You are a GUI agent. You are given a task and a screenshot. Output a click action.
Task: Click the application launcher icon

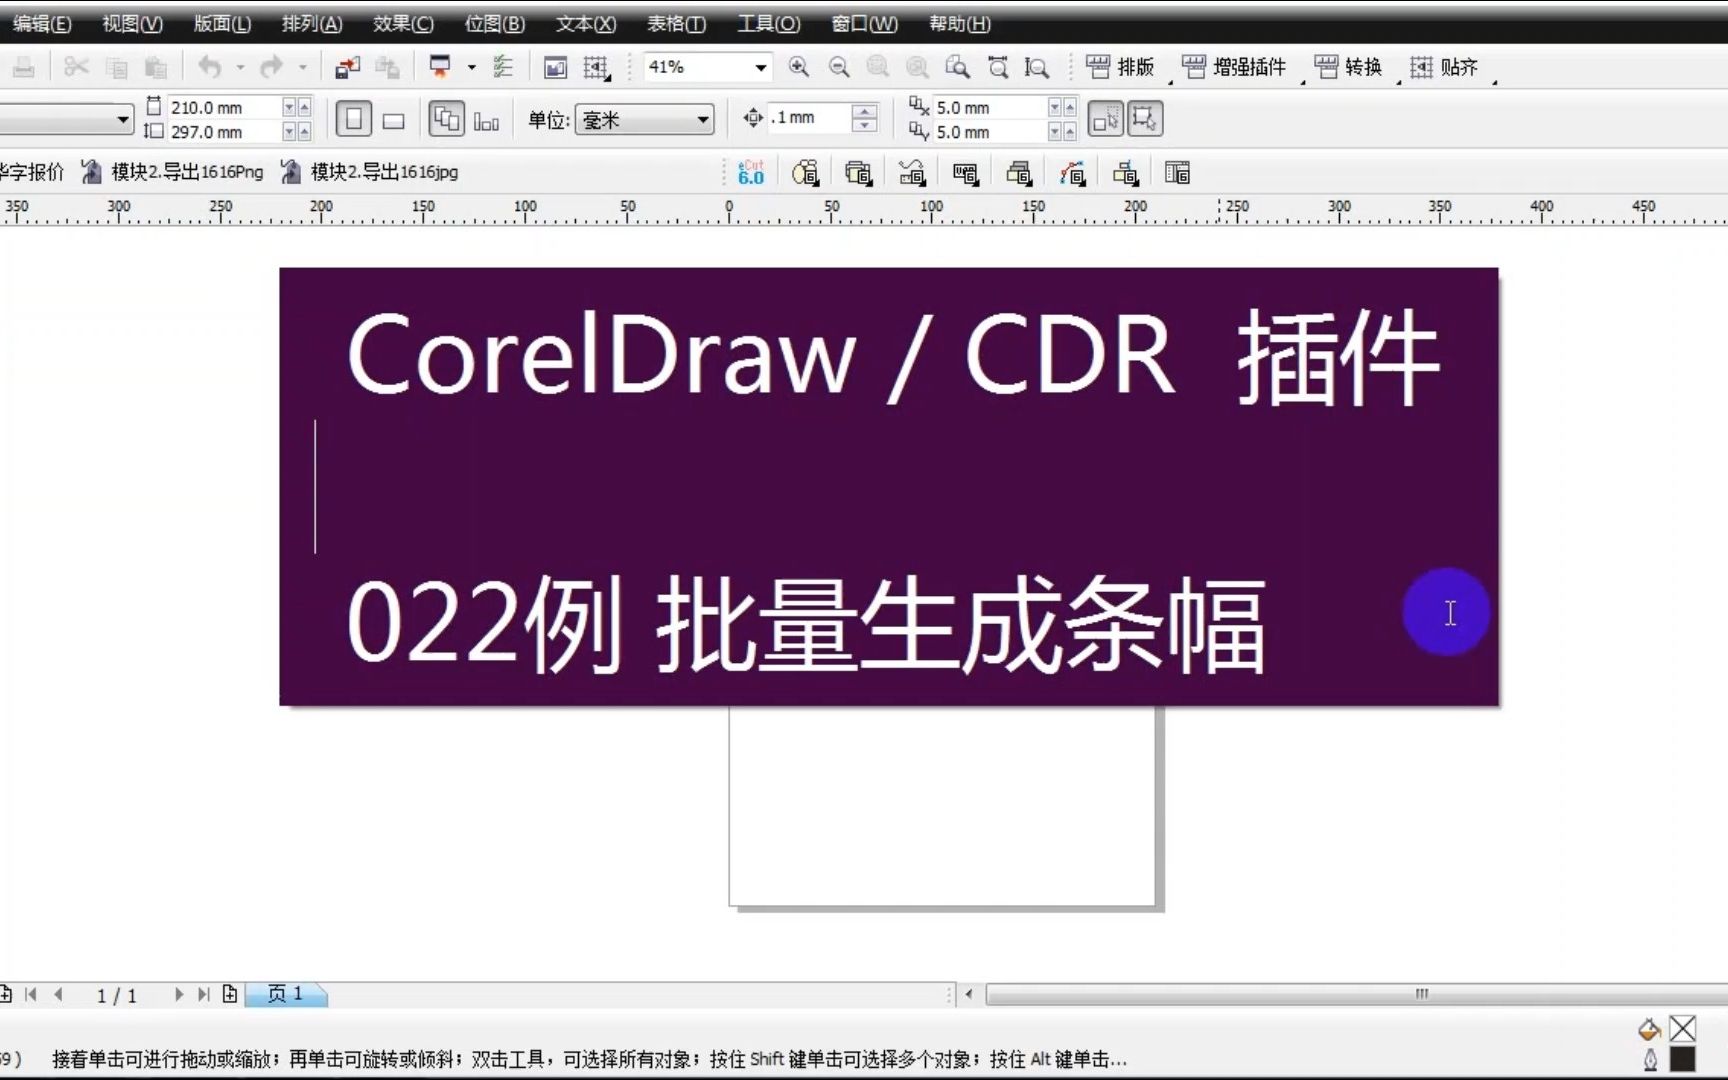pyautogui.click(x=440, y=67)
